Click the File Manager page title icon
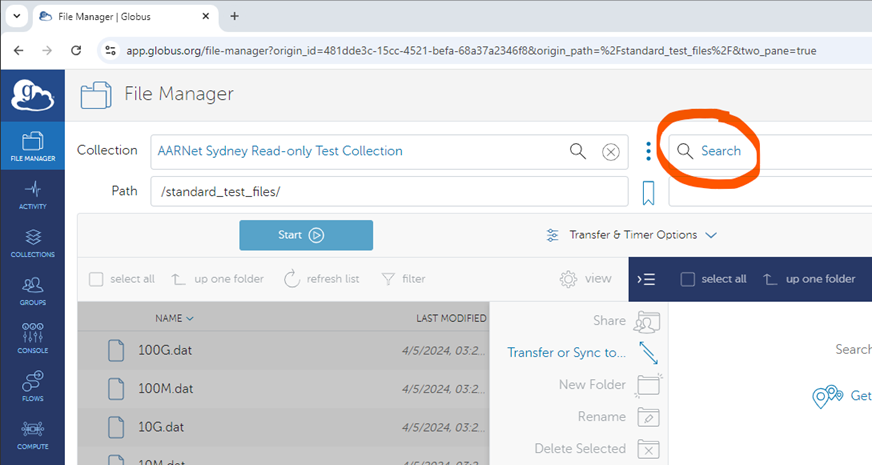The width and height of the screenshot is (872, 465). click(96, 95)
